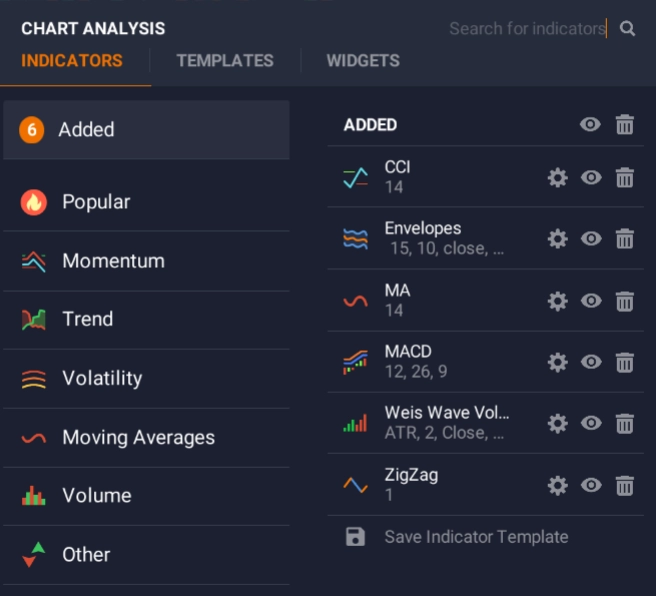Delete all added indicators using header trash
Image resolution: width=656 pixels, height=596 pixels.
click(625, 124)
